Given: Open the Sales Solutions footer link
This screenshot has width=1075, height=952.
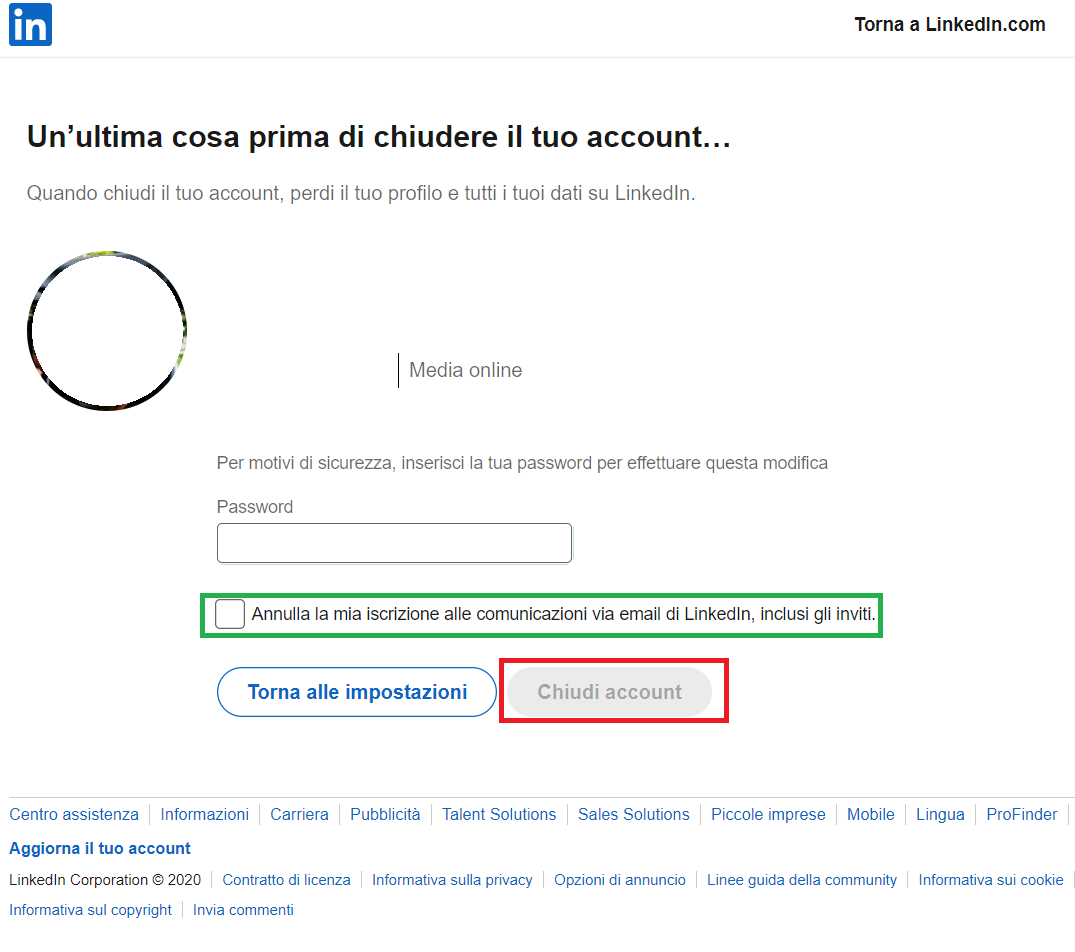Looking at the screenshot, I should point(634,814).
